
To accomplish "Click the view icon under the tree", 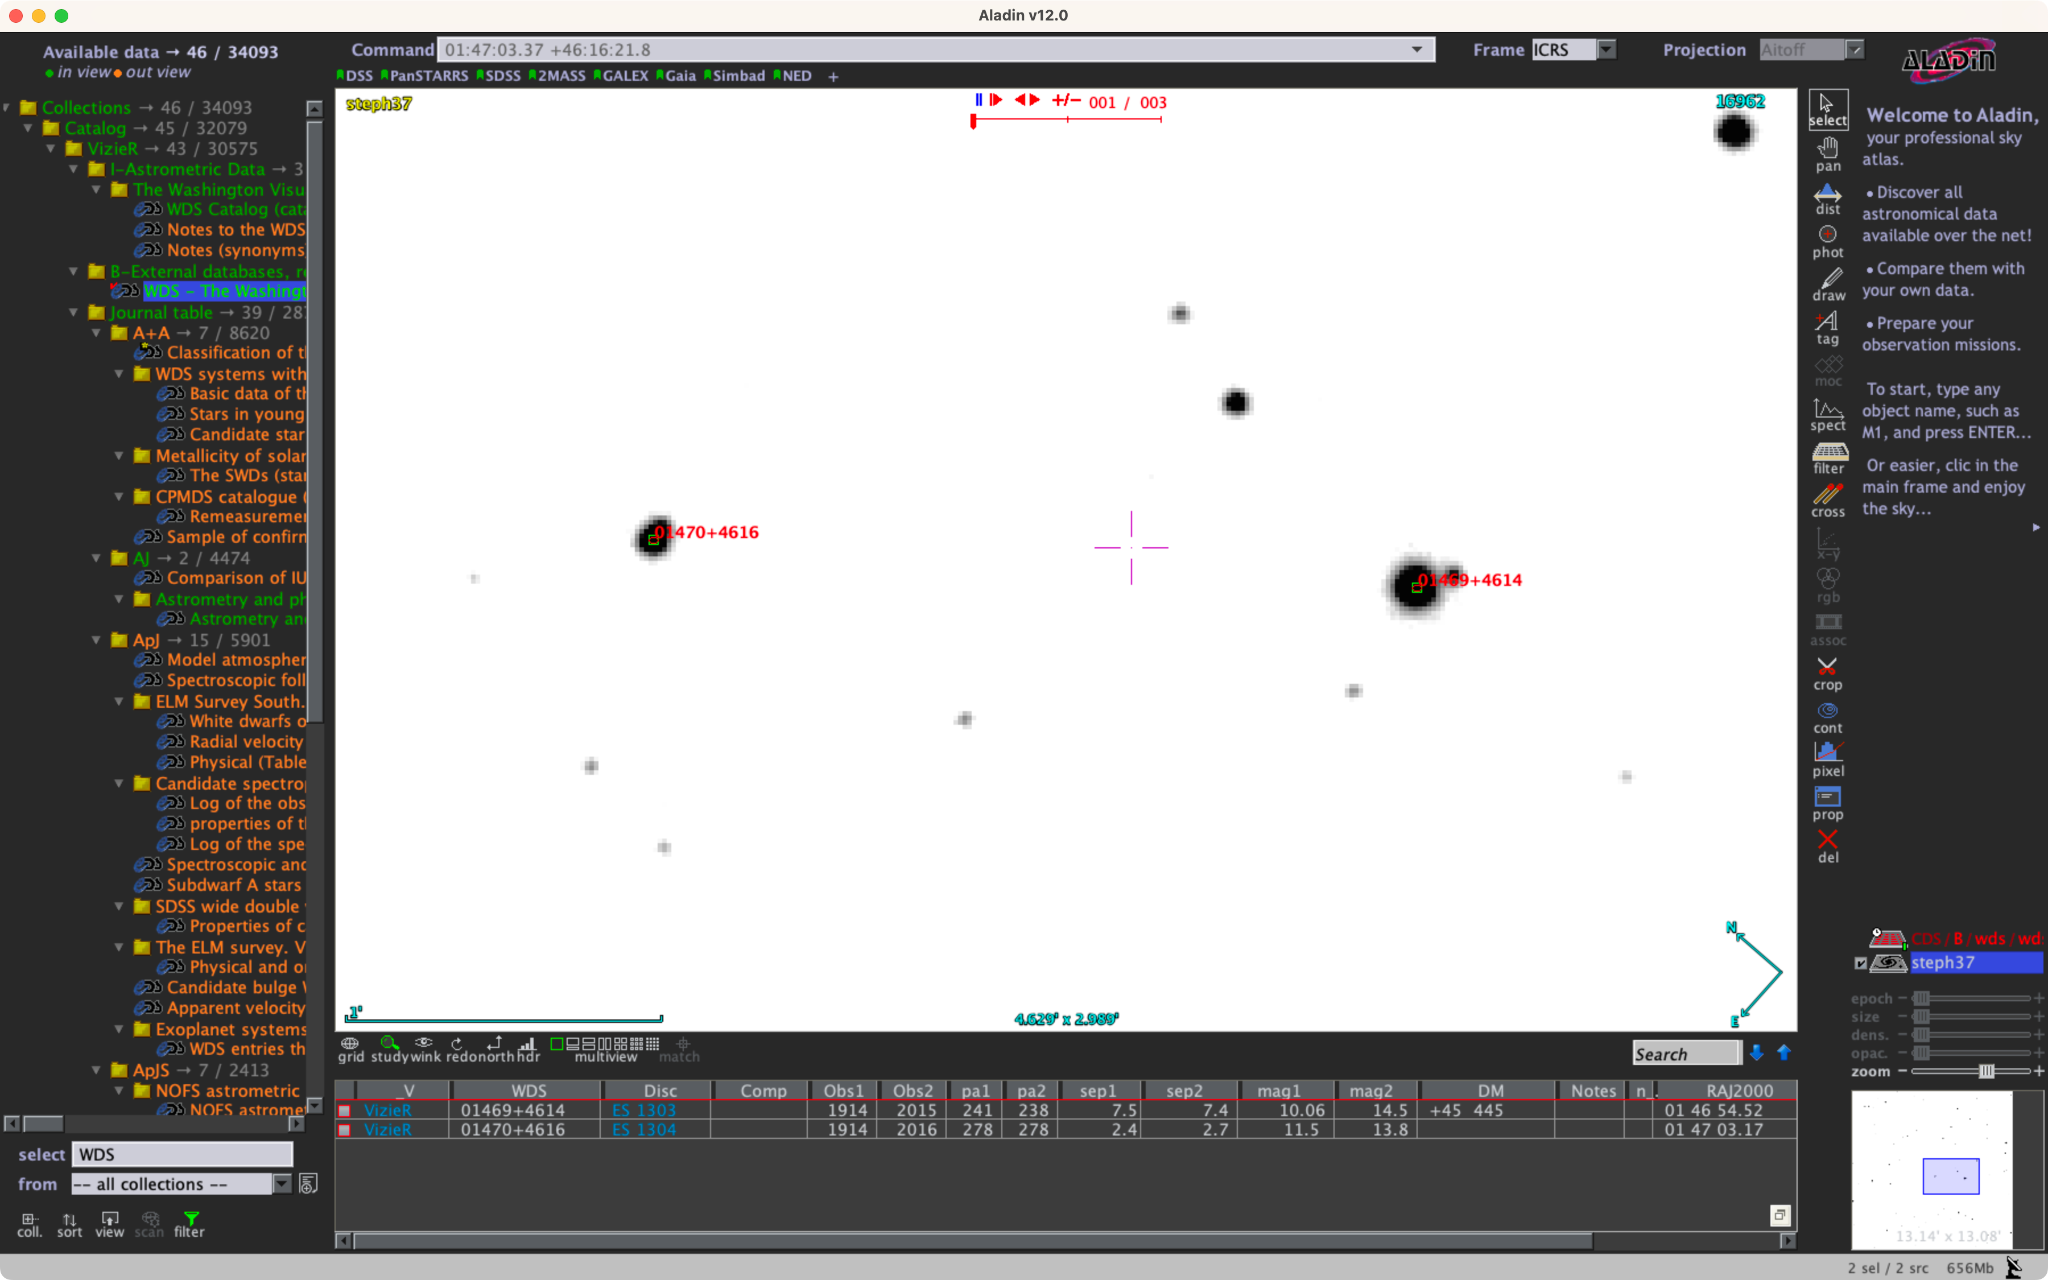I will 109,1224.
